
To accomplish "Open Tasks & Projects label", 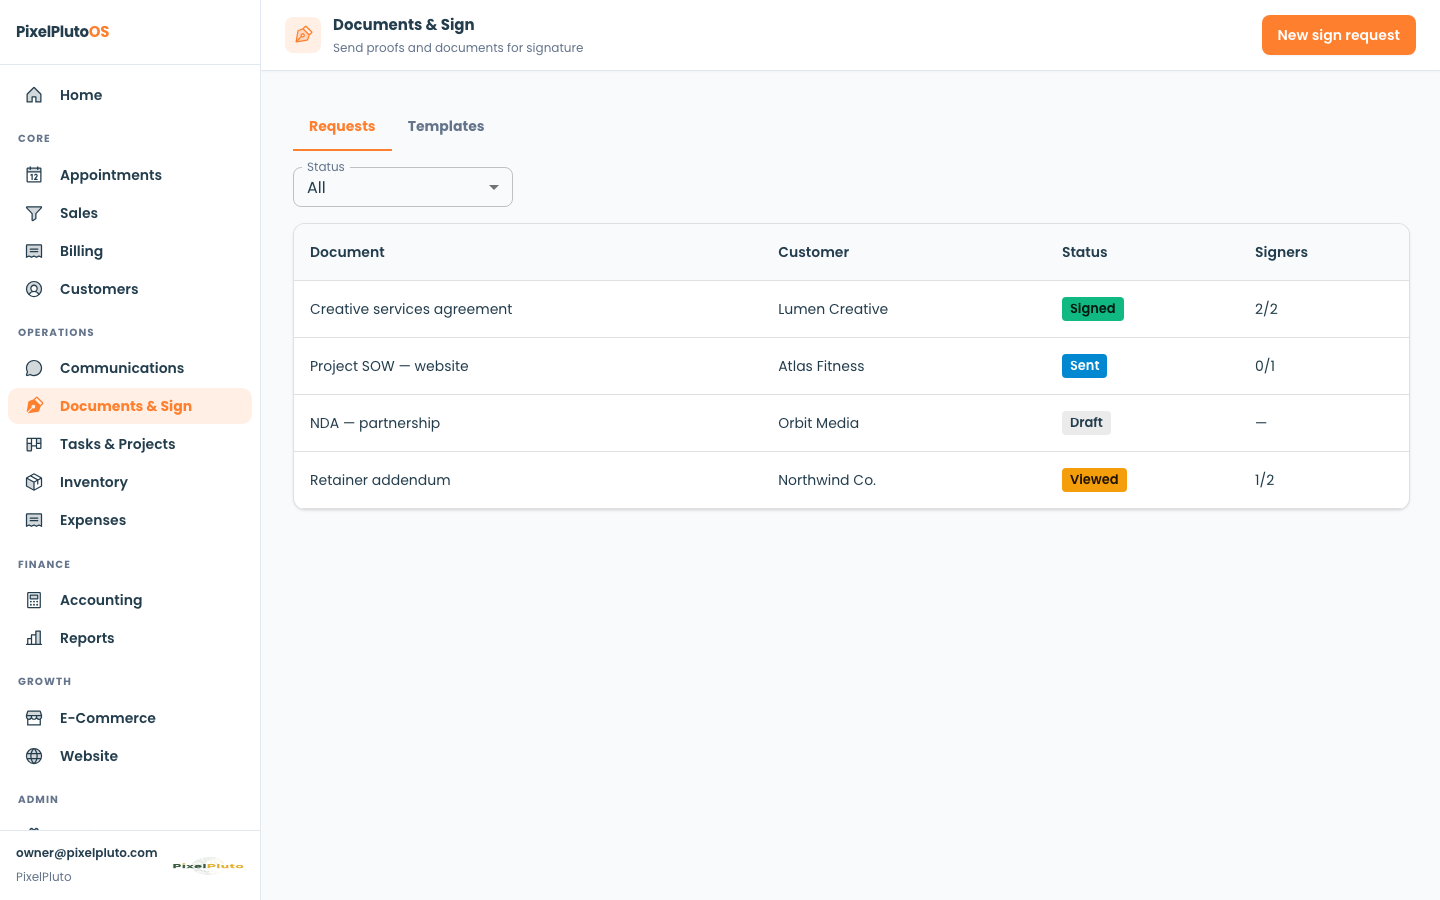I will [117, 444].
